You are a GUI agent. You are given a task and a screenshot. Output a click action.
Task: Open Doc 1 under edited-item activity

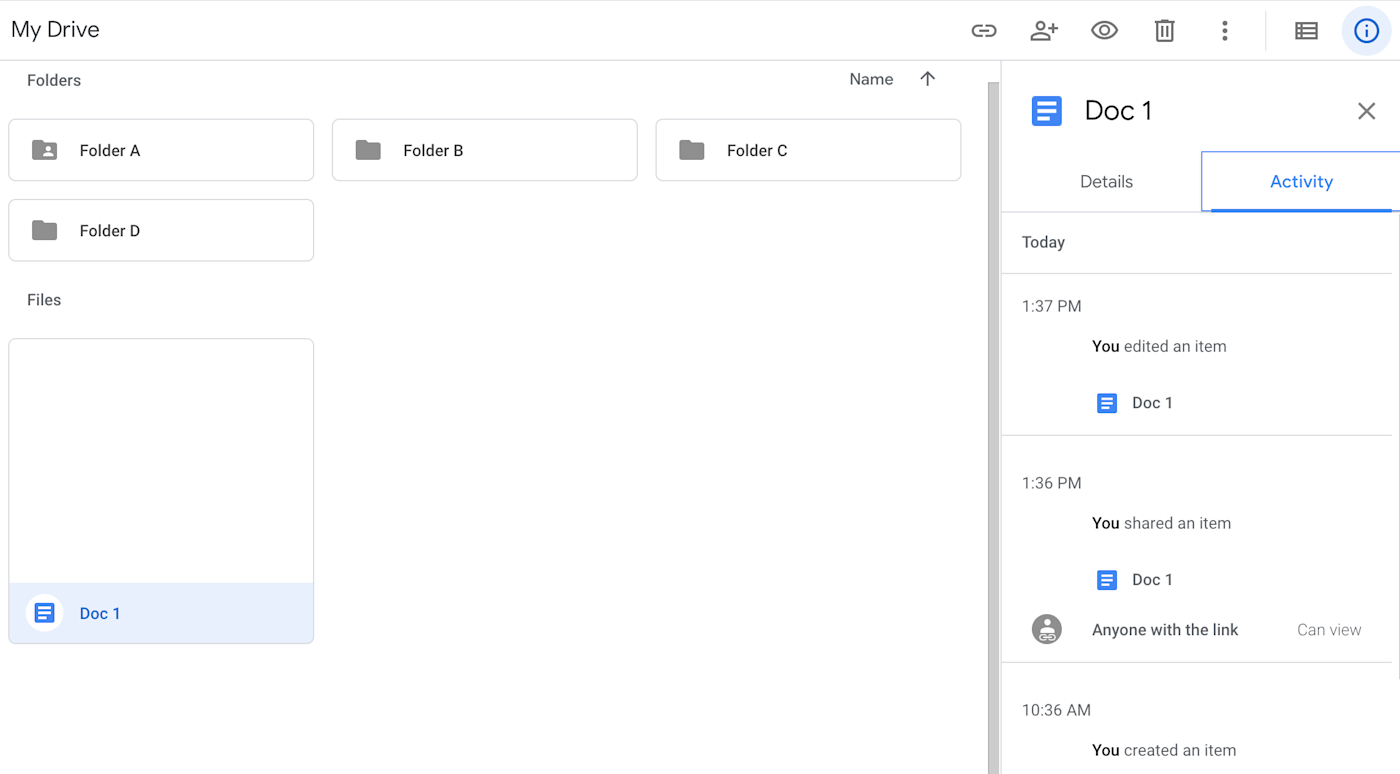pyautogui.click(x=1152, y=403)
